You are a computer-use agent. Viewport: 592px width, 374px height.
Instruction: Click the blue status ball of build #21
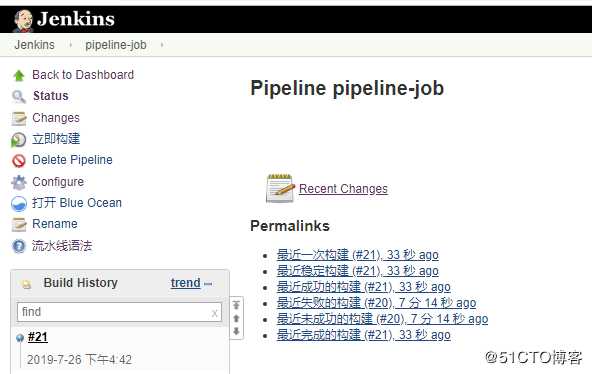[20, 339]
